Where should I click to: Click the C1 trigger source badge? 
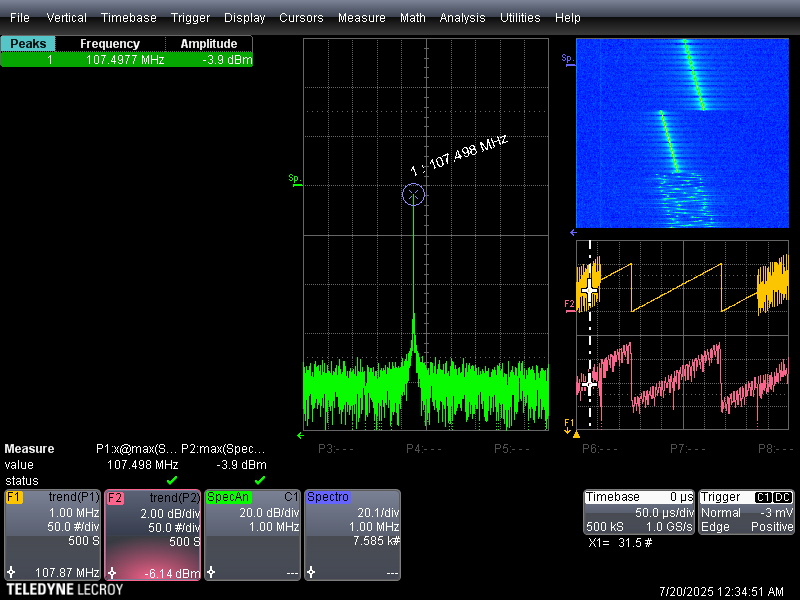(763, 497)
